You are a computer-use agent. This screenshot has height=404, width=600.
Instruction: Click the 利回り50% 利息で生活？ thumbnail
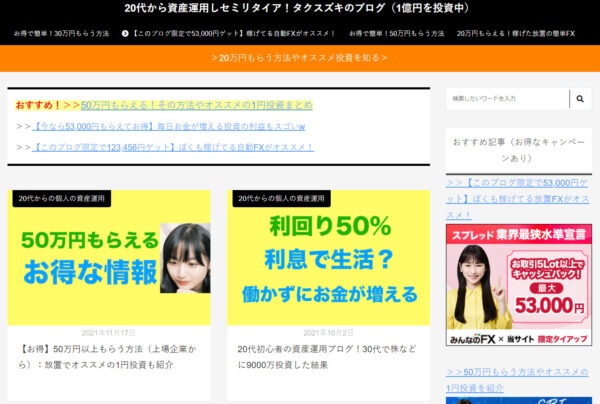point(328,257)
